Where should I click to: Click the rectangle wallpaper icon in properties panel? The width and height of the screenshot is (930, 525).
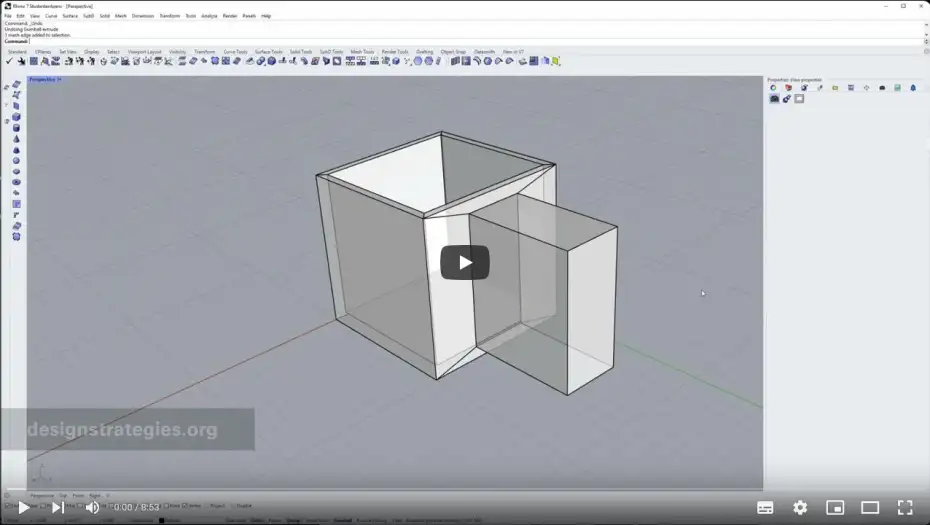coord(800,99)
